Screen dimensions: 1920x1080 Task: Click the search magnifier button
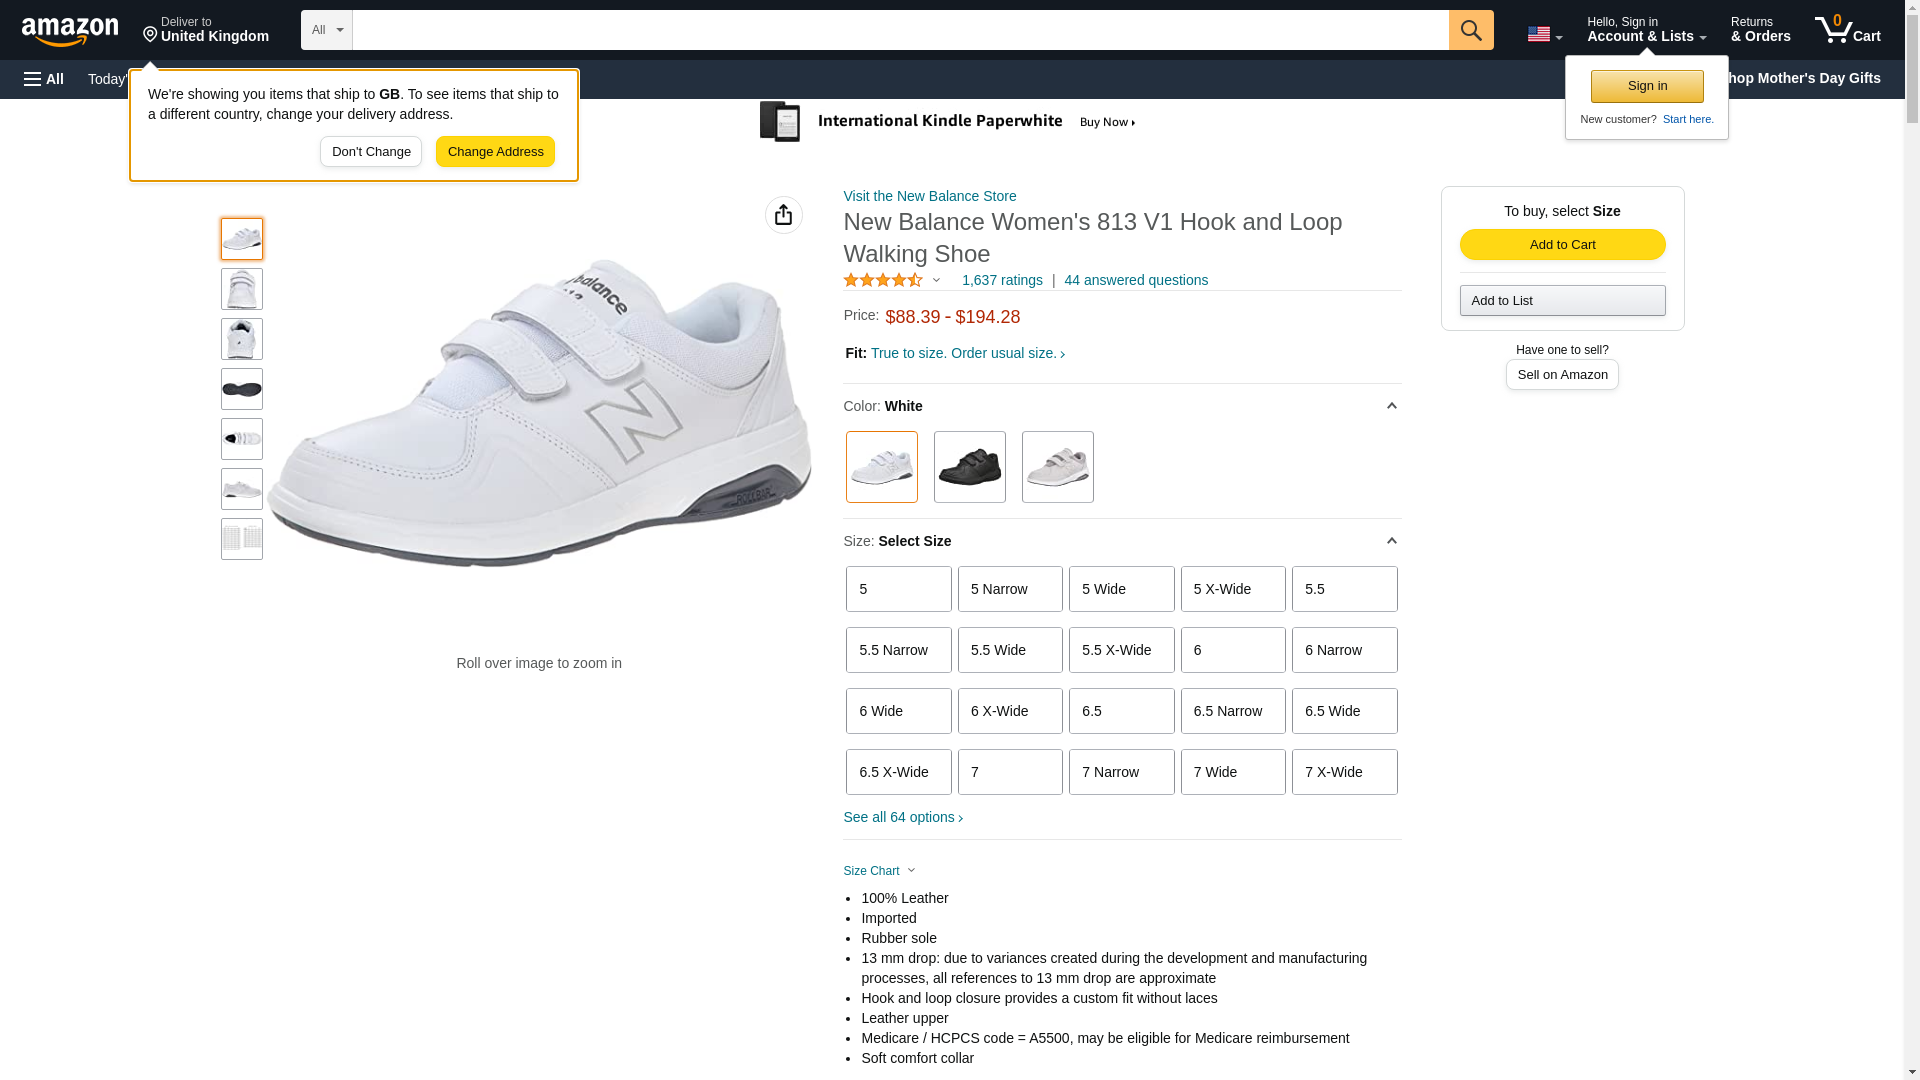[1471, 30]
